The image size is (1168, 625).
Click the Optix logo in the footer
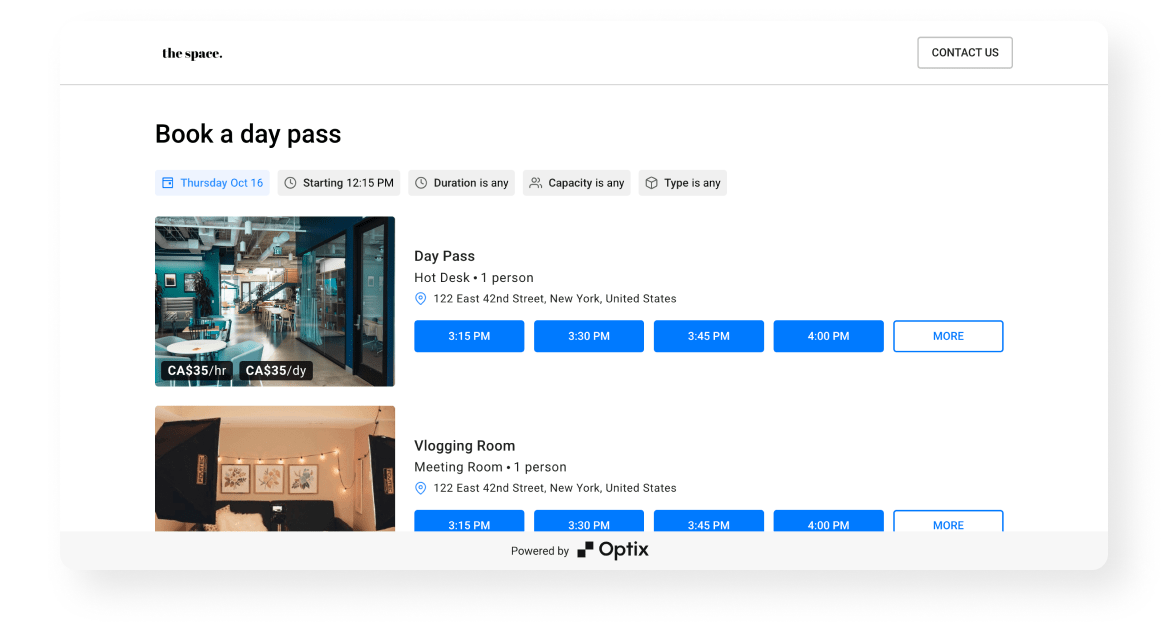coord(613,550)
